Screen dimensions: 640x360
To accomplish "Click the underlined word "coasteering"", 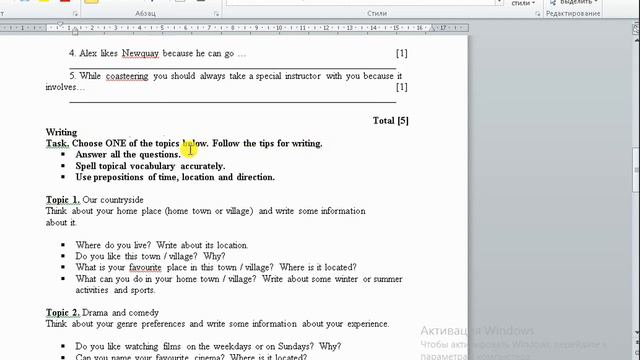I will tap(127, 76).
